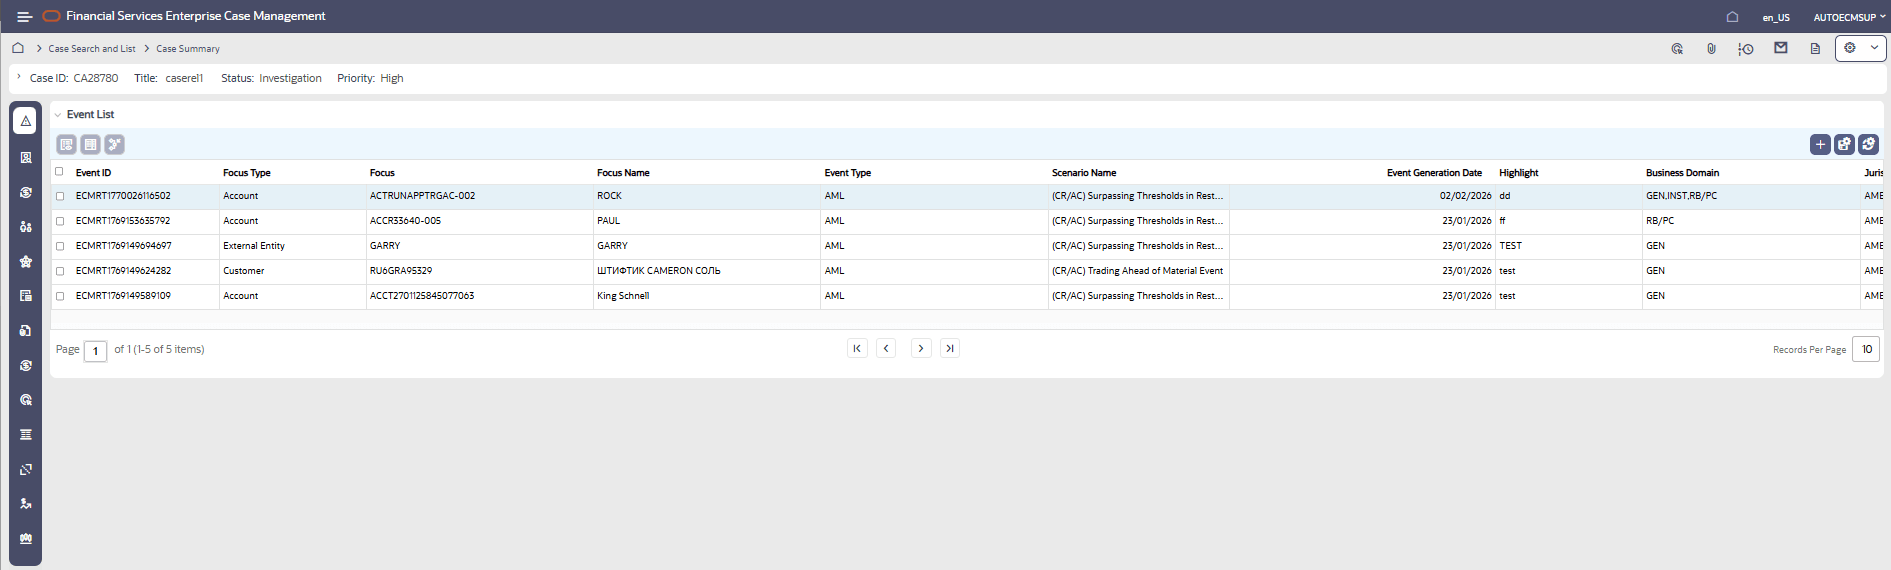The image size is (1891, 570).
Task: Go to the next page
Action: point(921,348)
